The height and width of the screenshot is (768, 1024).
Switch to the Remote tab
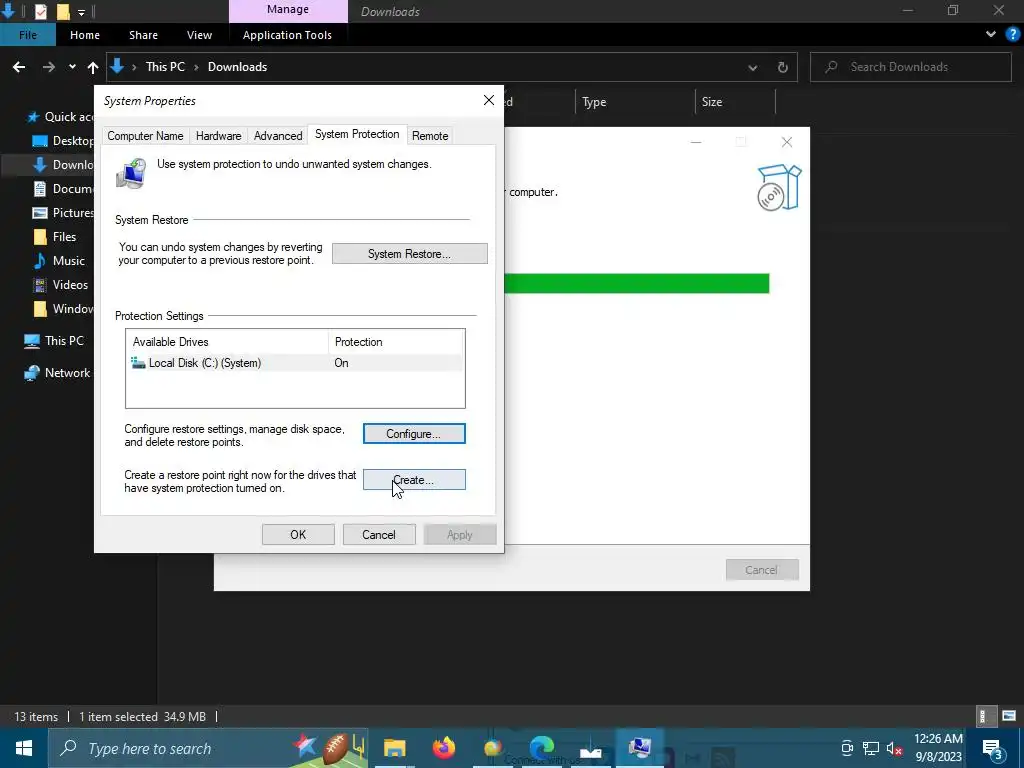[430, 136]
